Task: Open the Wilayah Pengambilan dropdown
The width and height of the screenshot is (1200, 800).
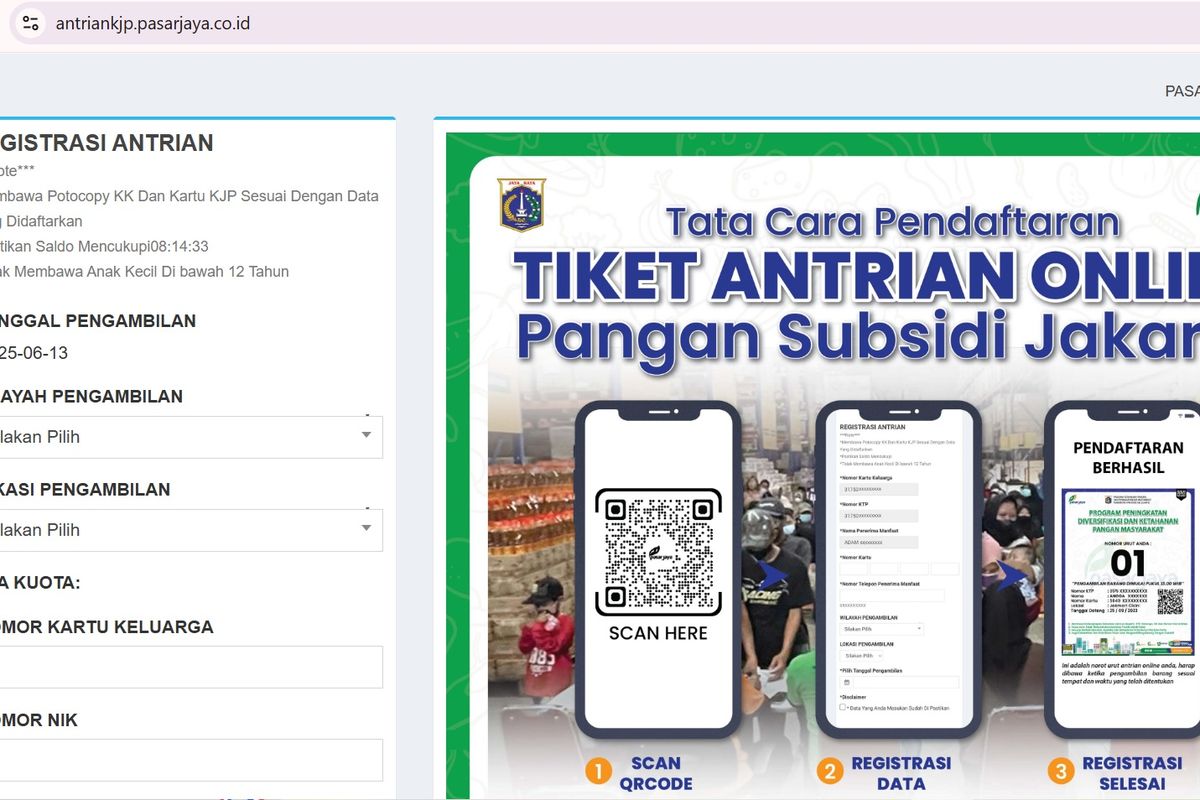Action: (191, 437)
